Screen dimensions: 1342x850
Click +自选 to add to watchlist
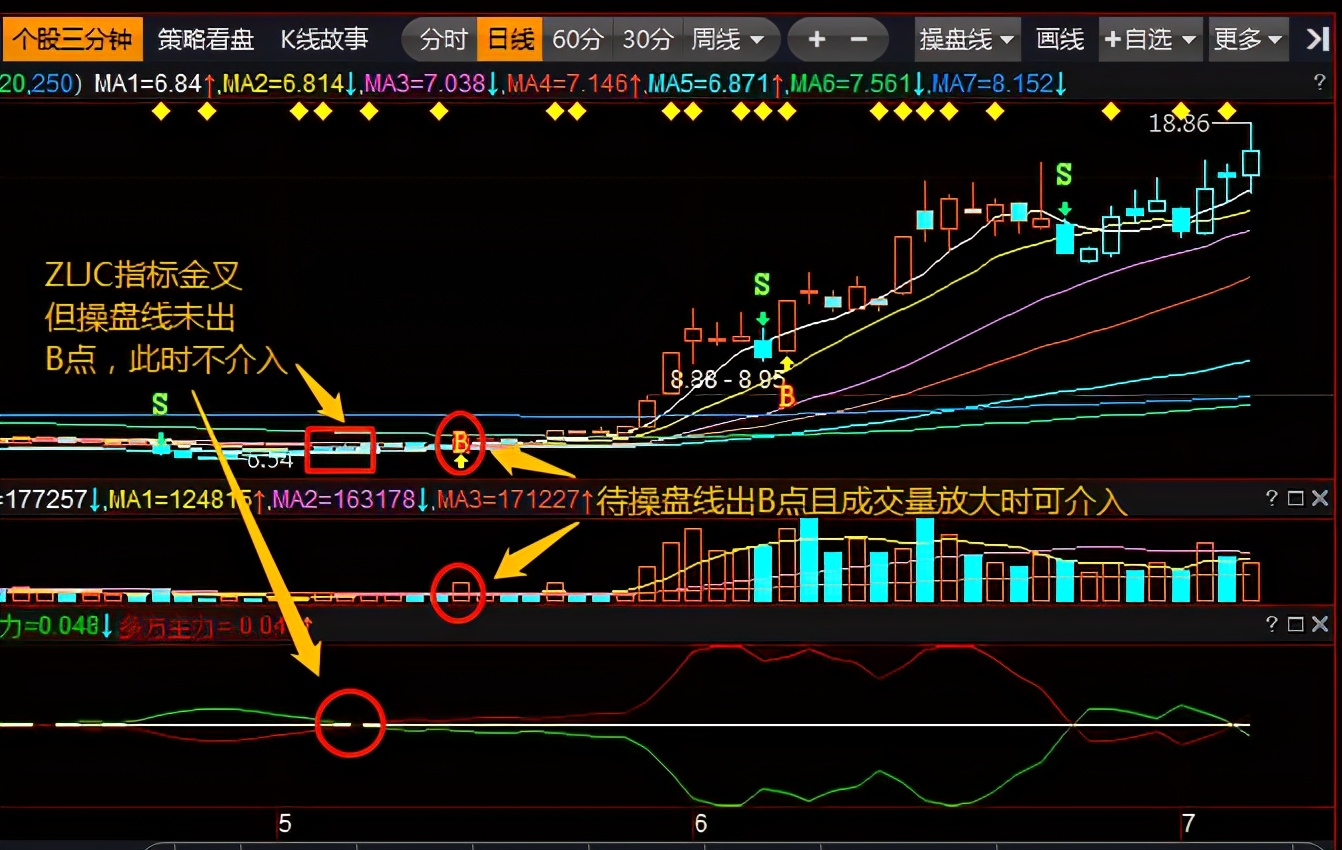click(1150, 40)
